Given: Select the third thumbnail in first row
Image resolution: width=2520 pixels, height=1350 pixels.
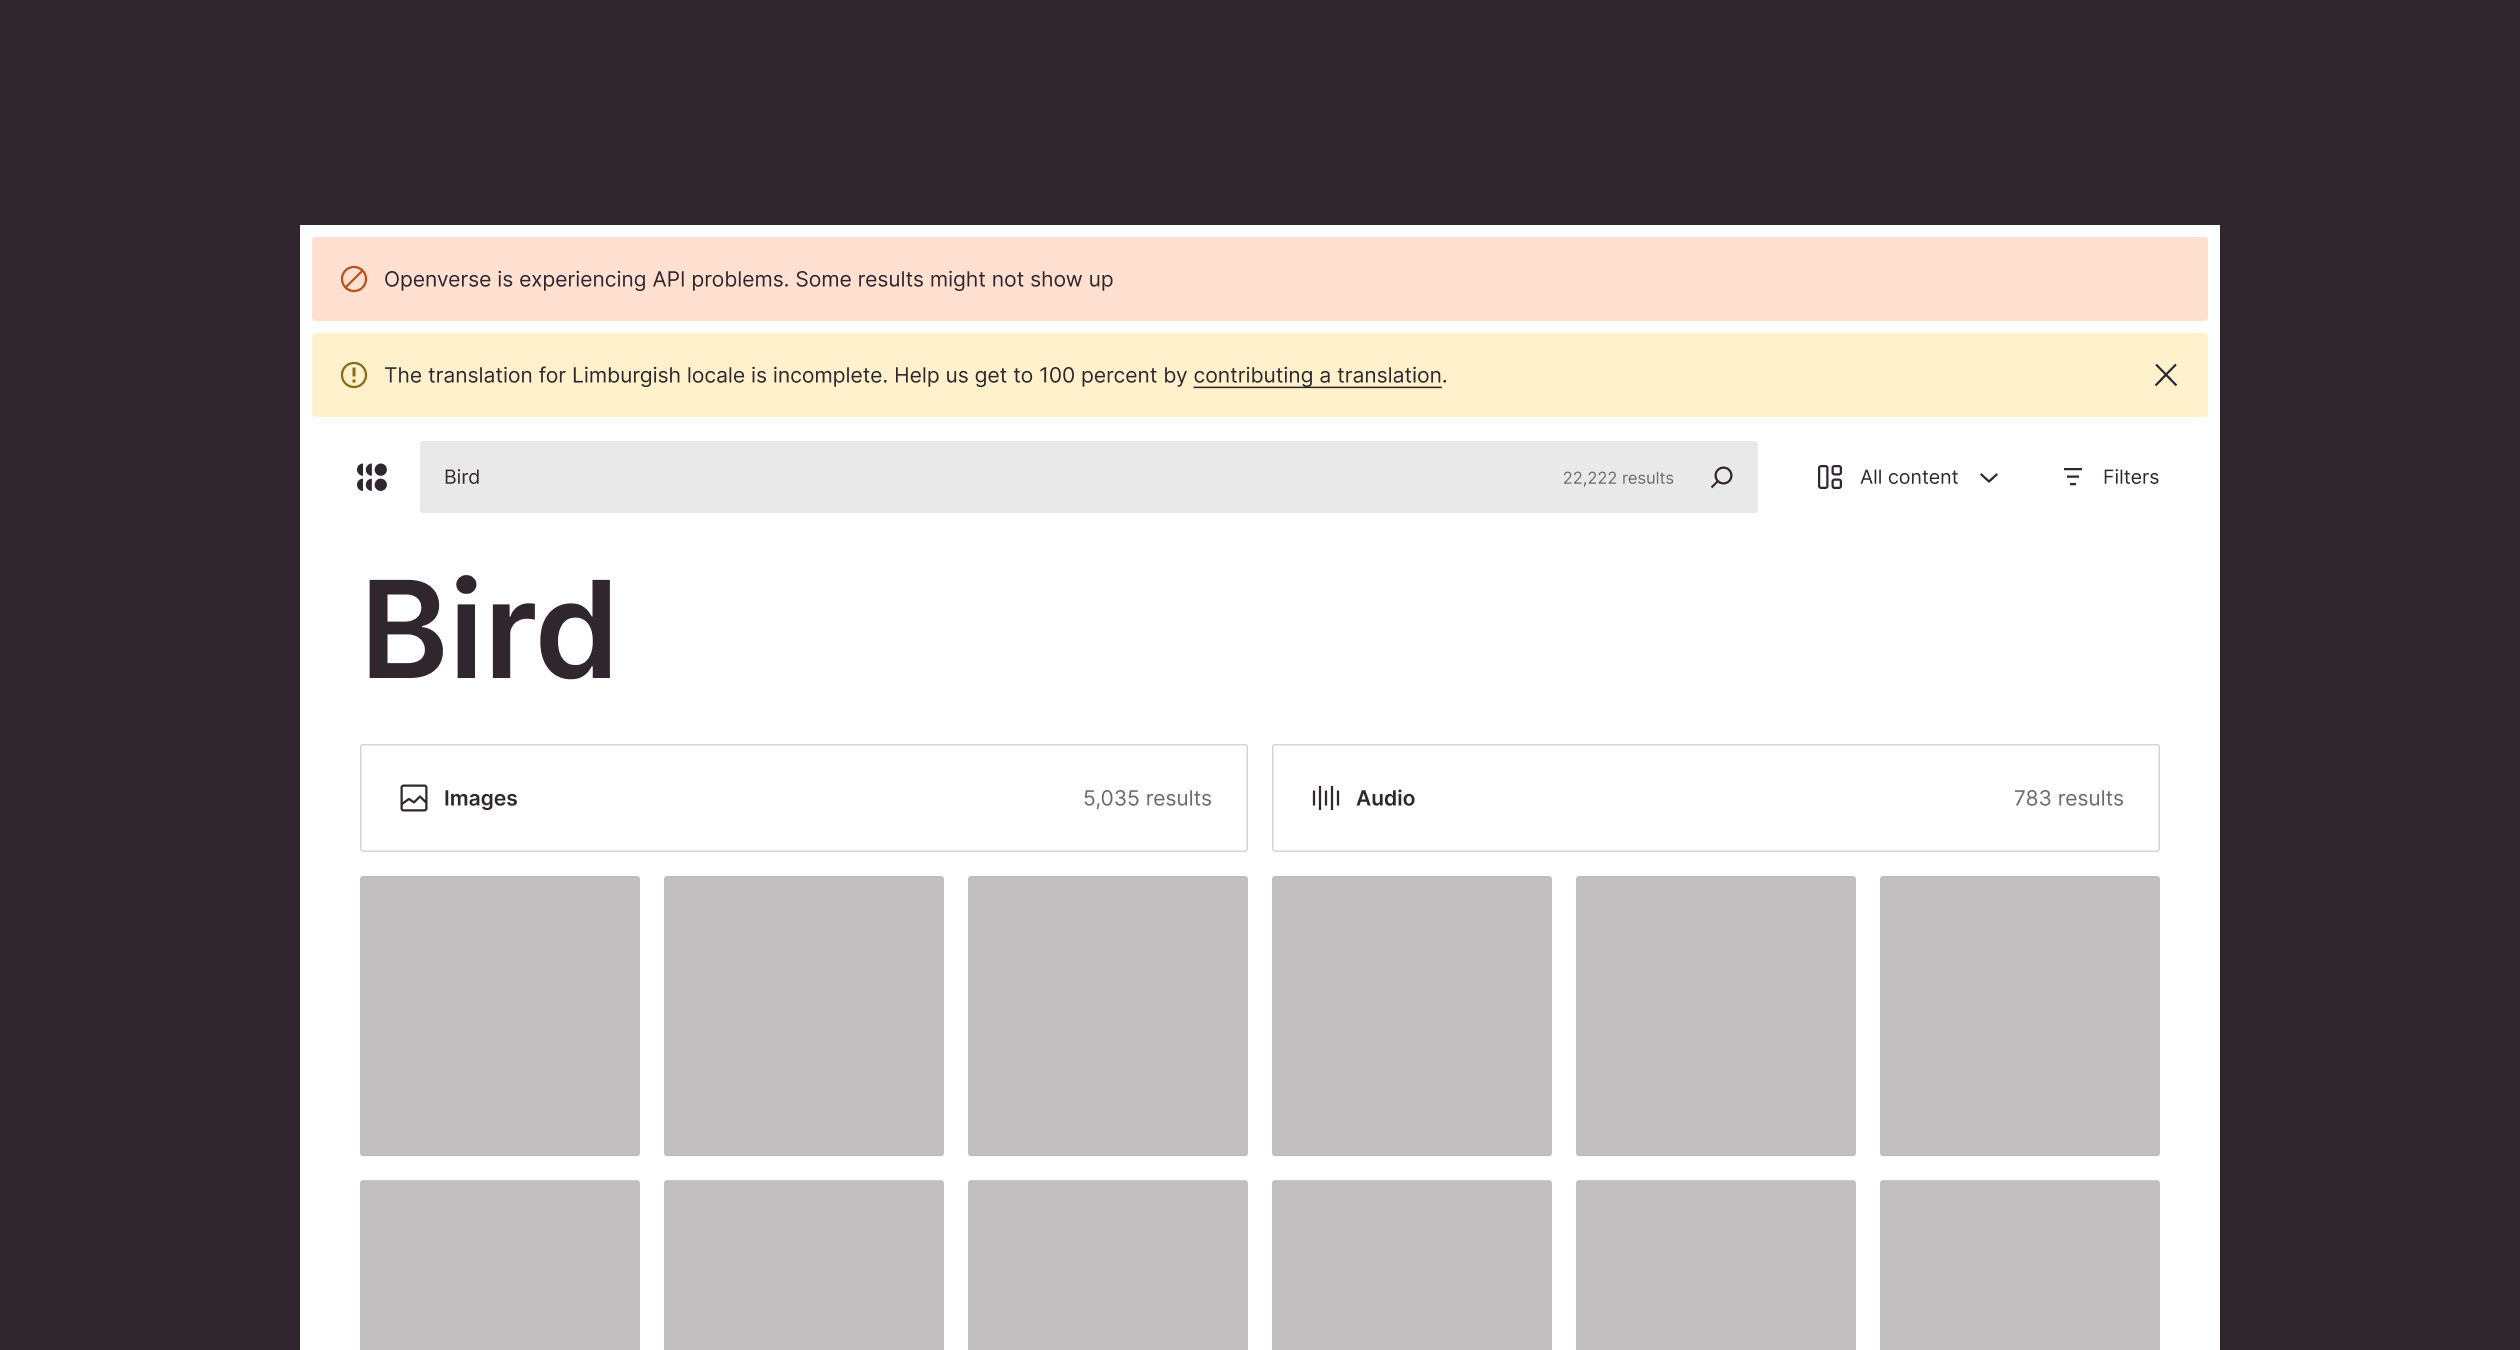Looking at the screenshot, I should pyautogui.click(x=1107, y=1016).
